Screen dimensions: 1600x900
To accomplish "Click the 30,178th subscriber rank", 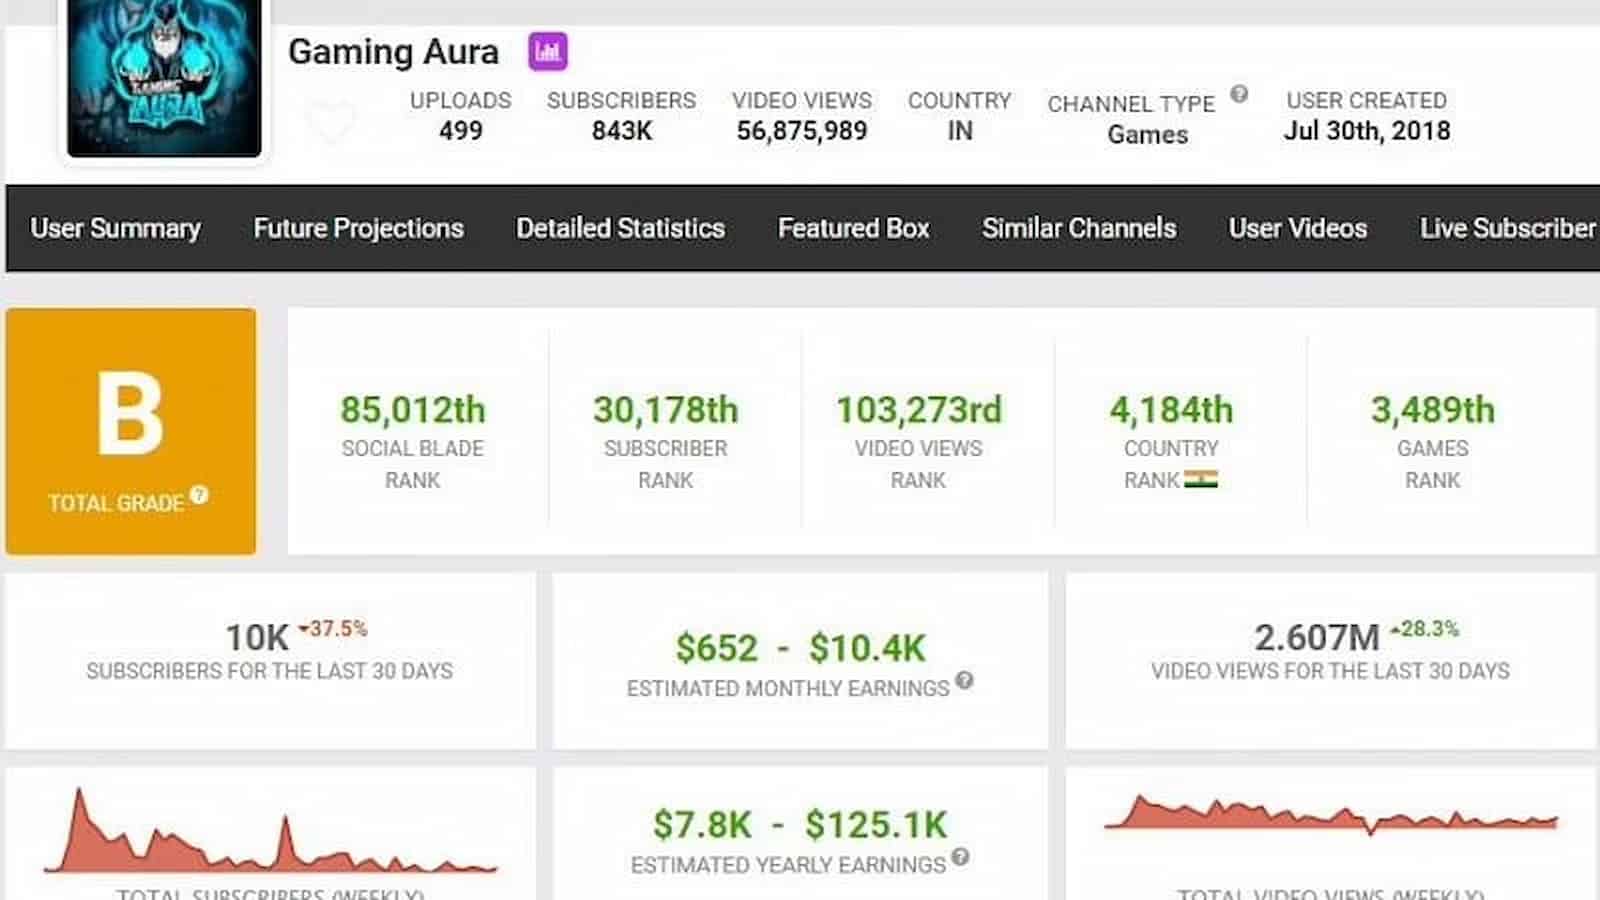I will point(665,410).
